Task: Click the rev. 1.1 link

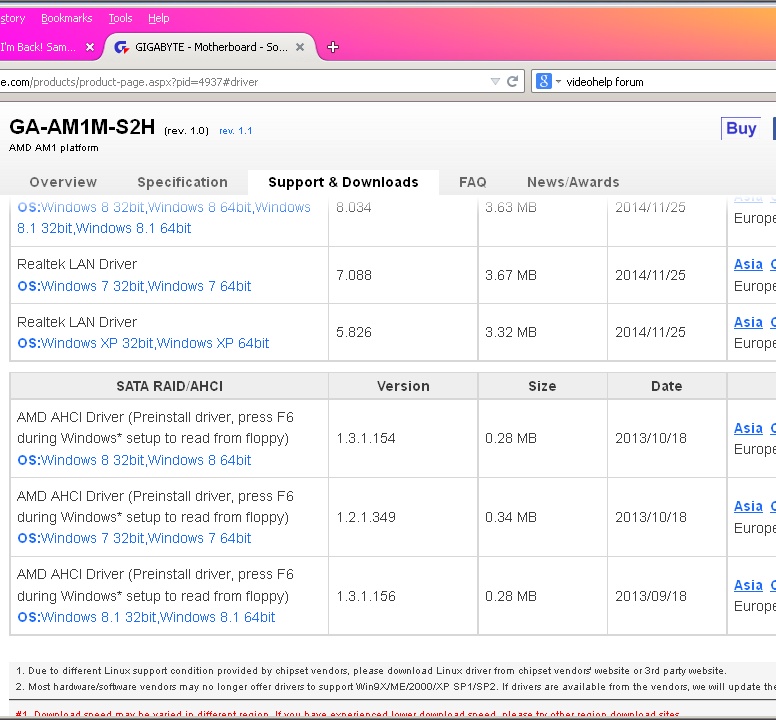Action: click(x=236, y=131)
